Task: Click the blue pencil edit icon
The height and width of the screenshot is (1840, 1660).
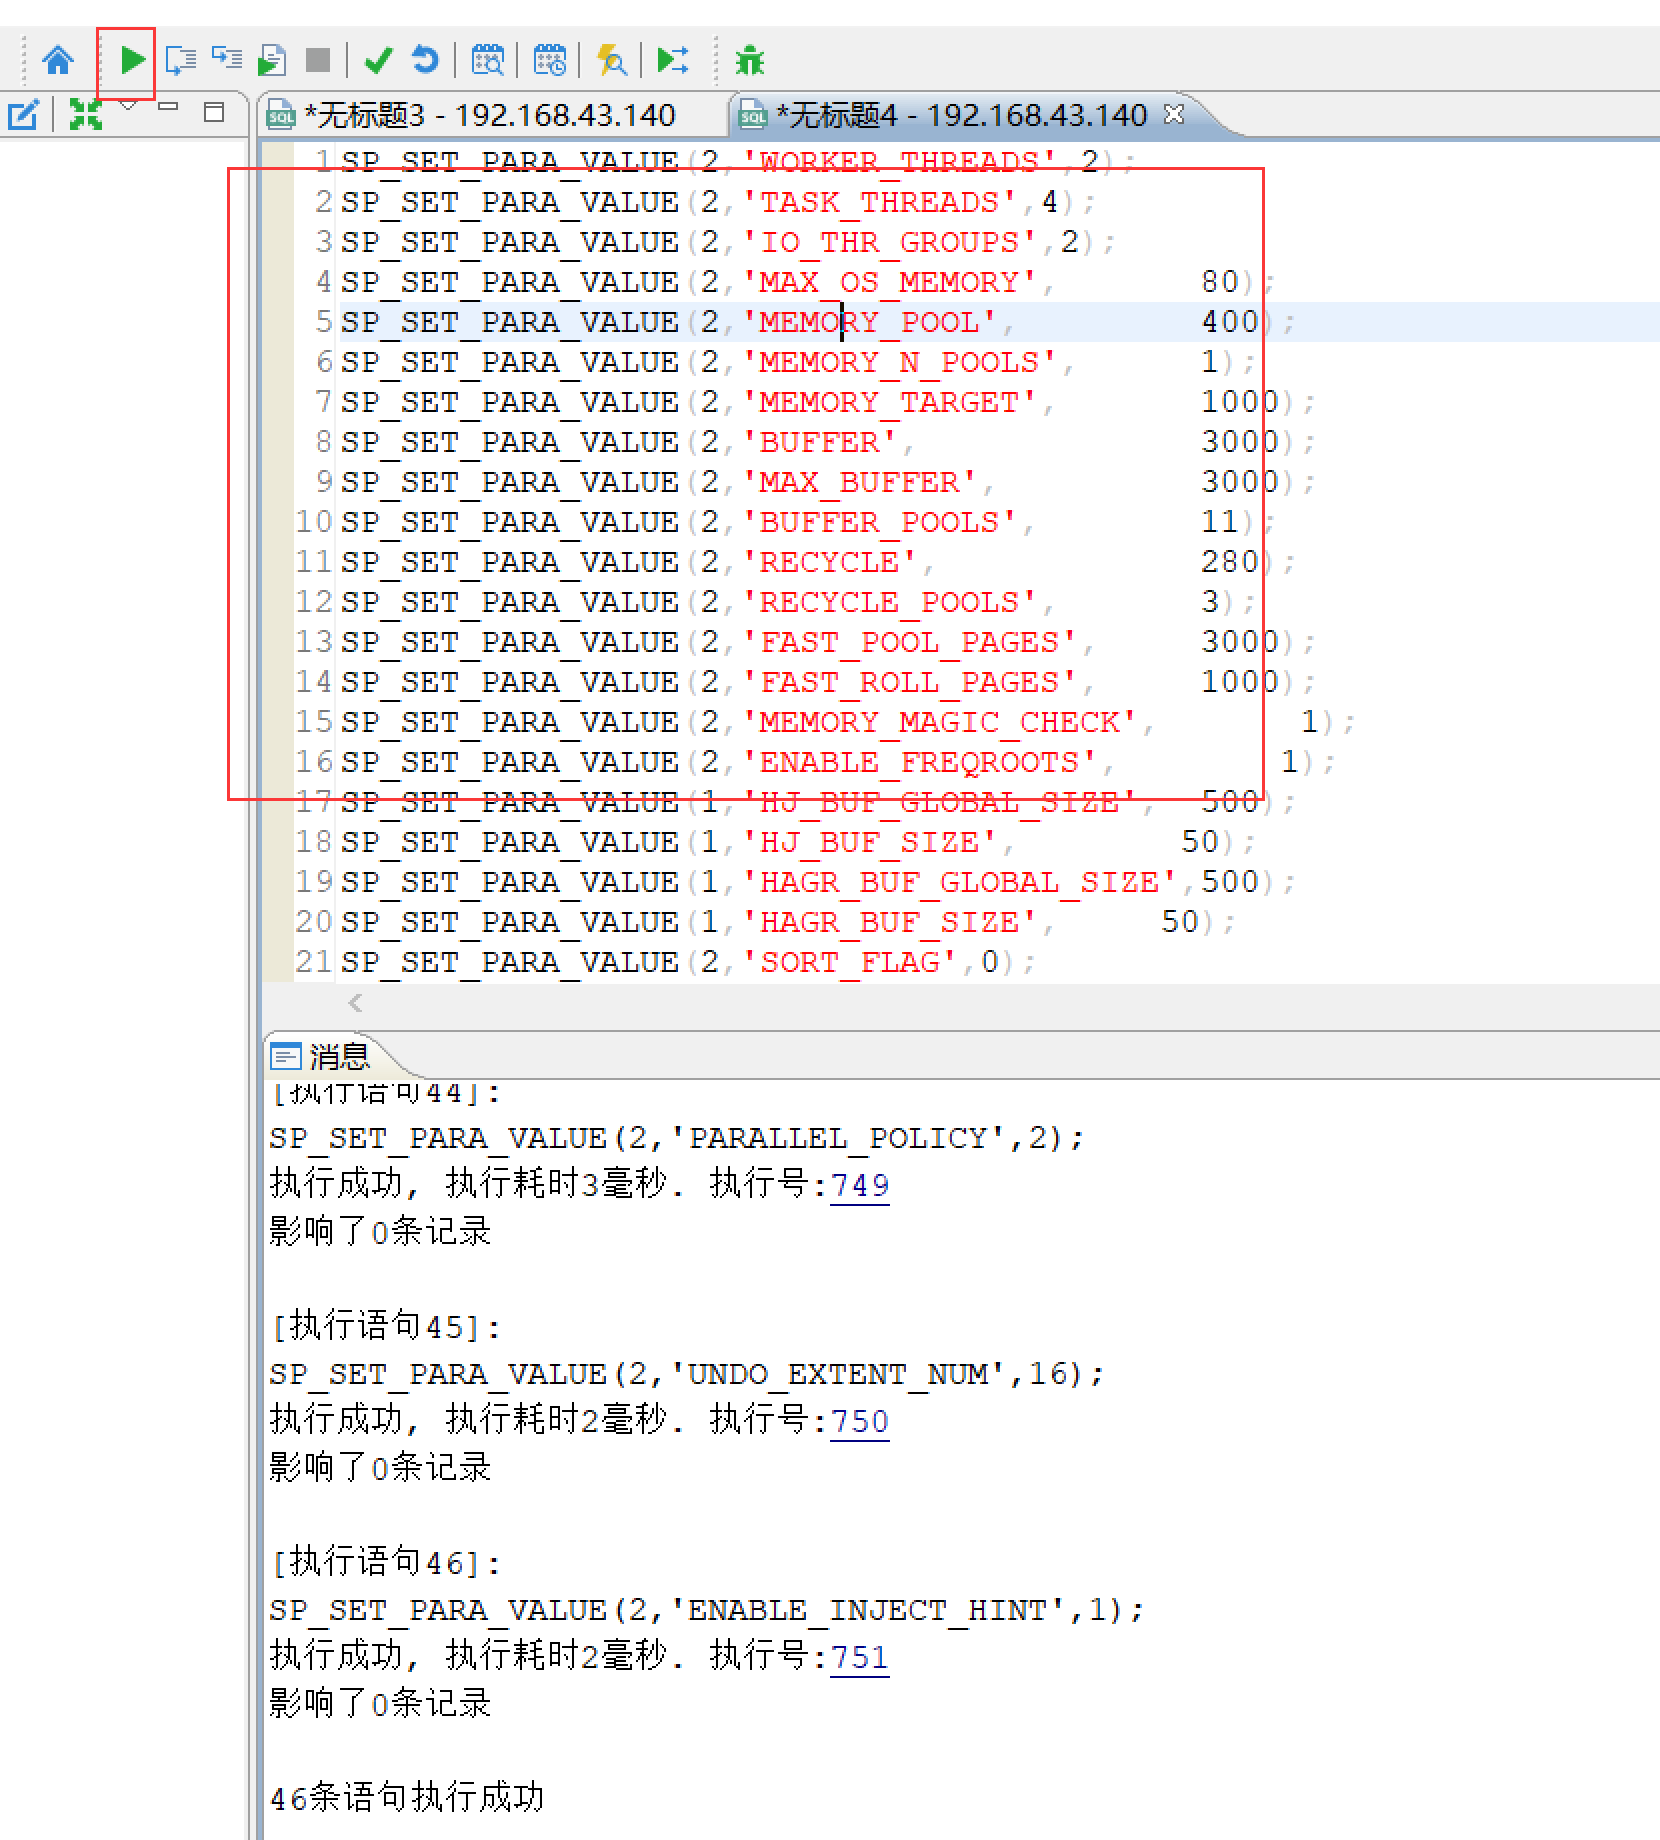Action: point(23,115)
